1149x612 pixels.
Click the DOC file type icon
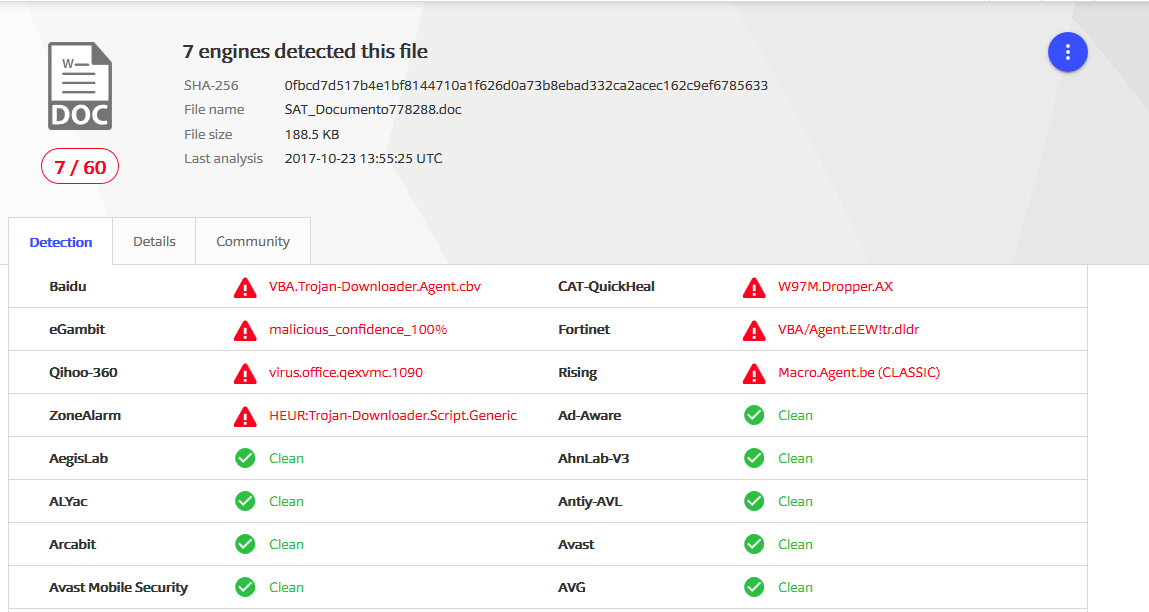point(80,86)
